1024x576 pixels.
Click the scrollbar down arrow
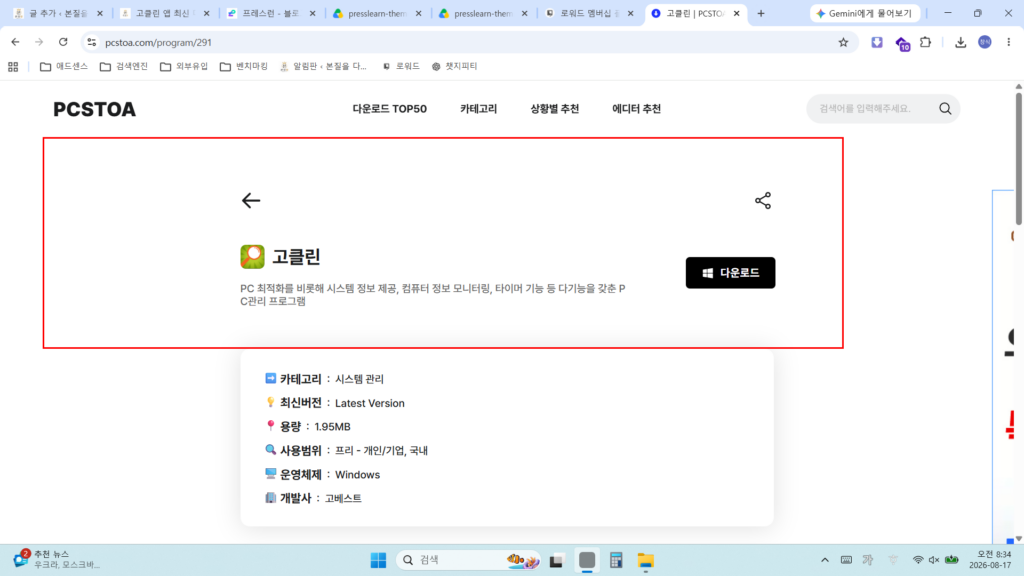pos(1018,539)
